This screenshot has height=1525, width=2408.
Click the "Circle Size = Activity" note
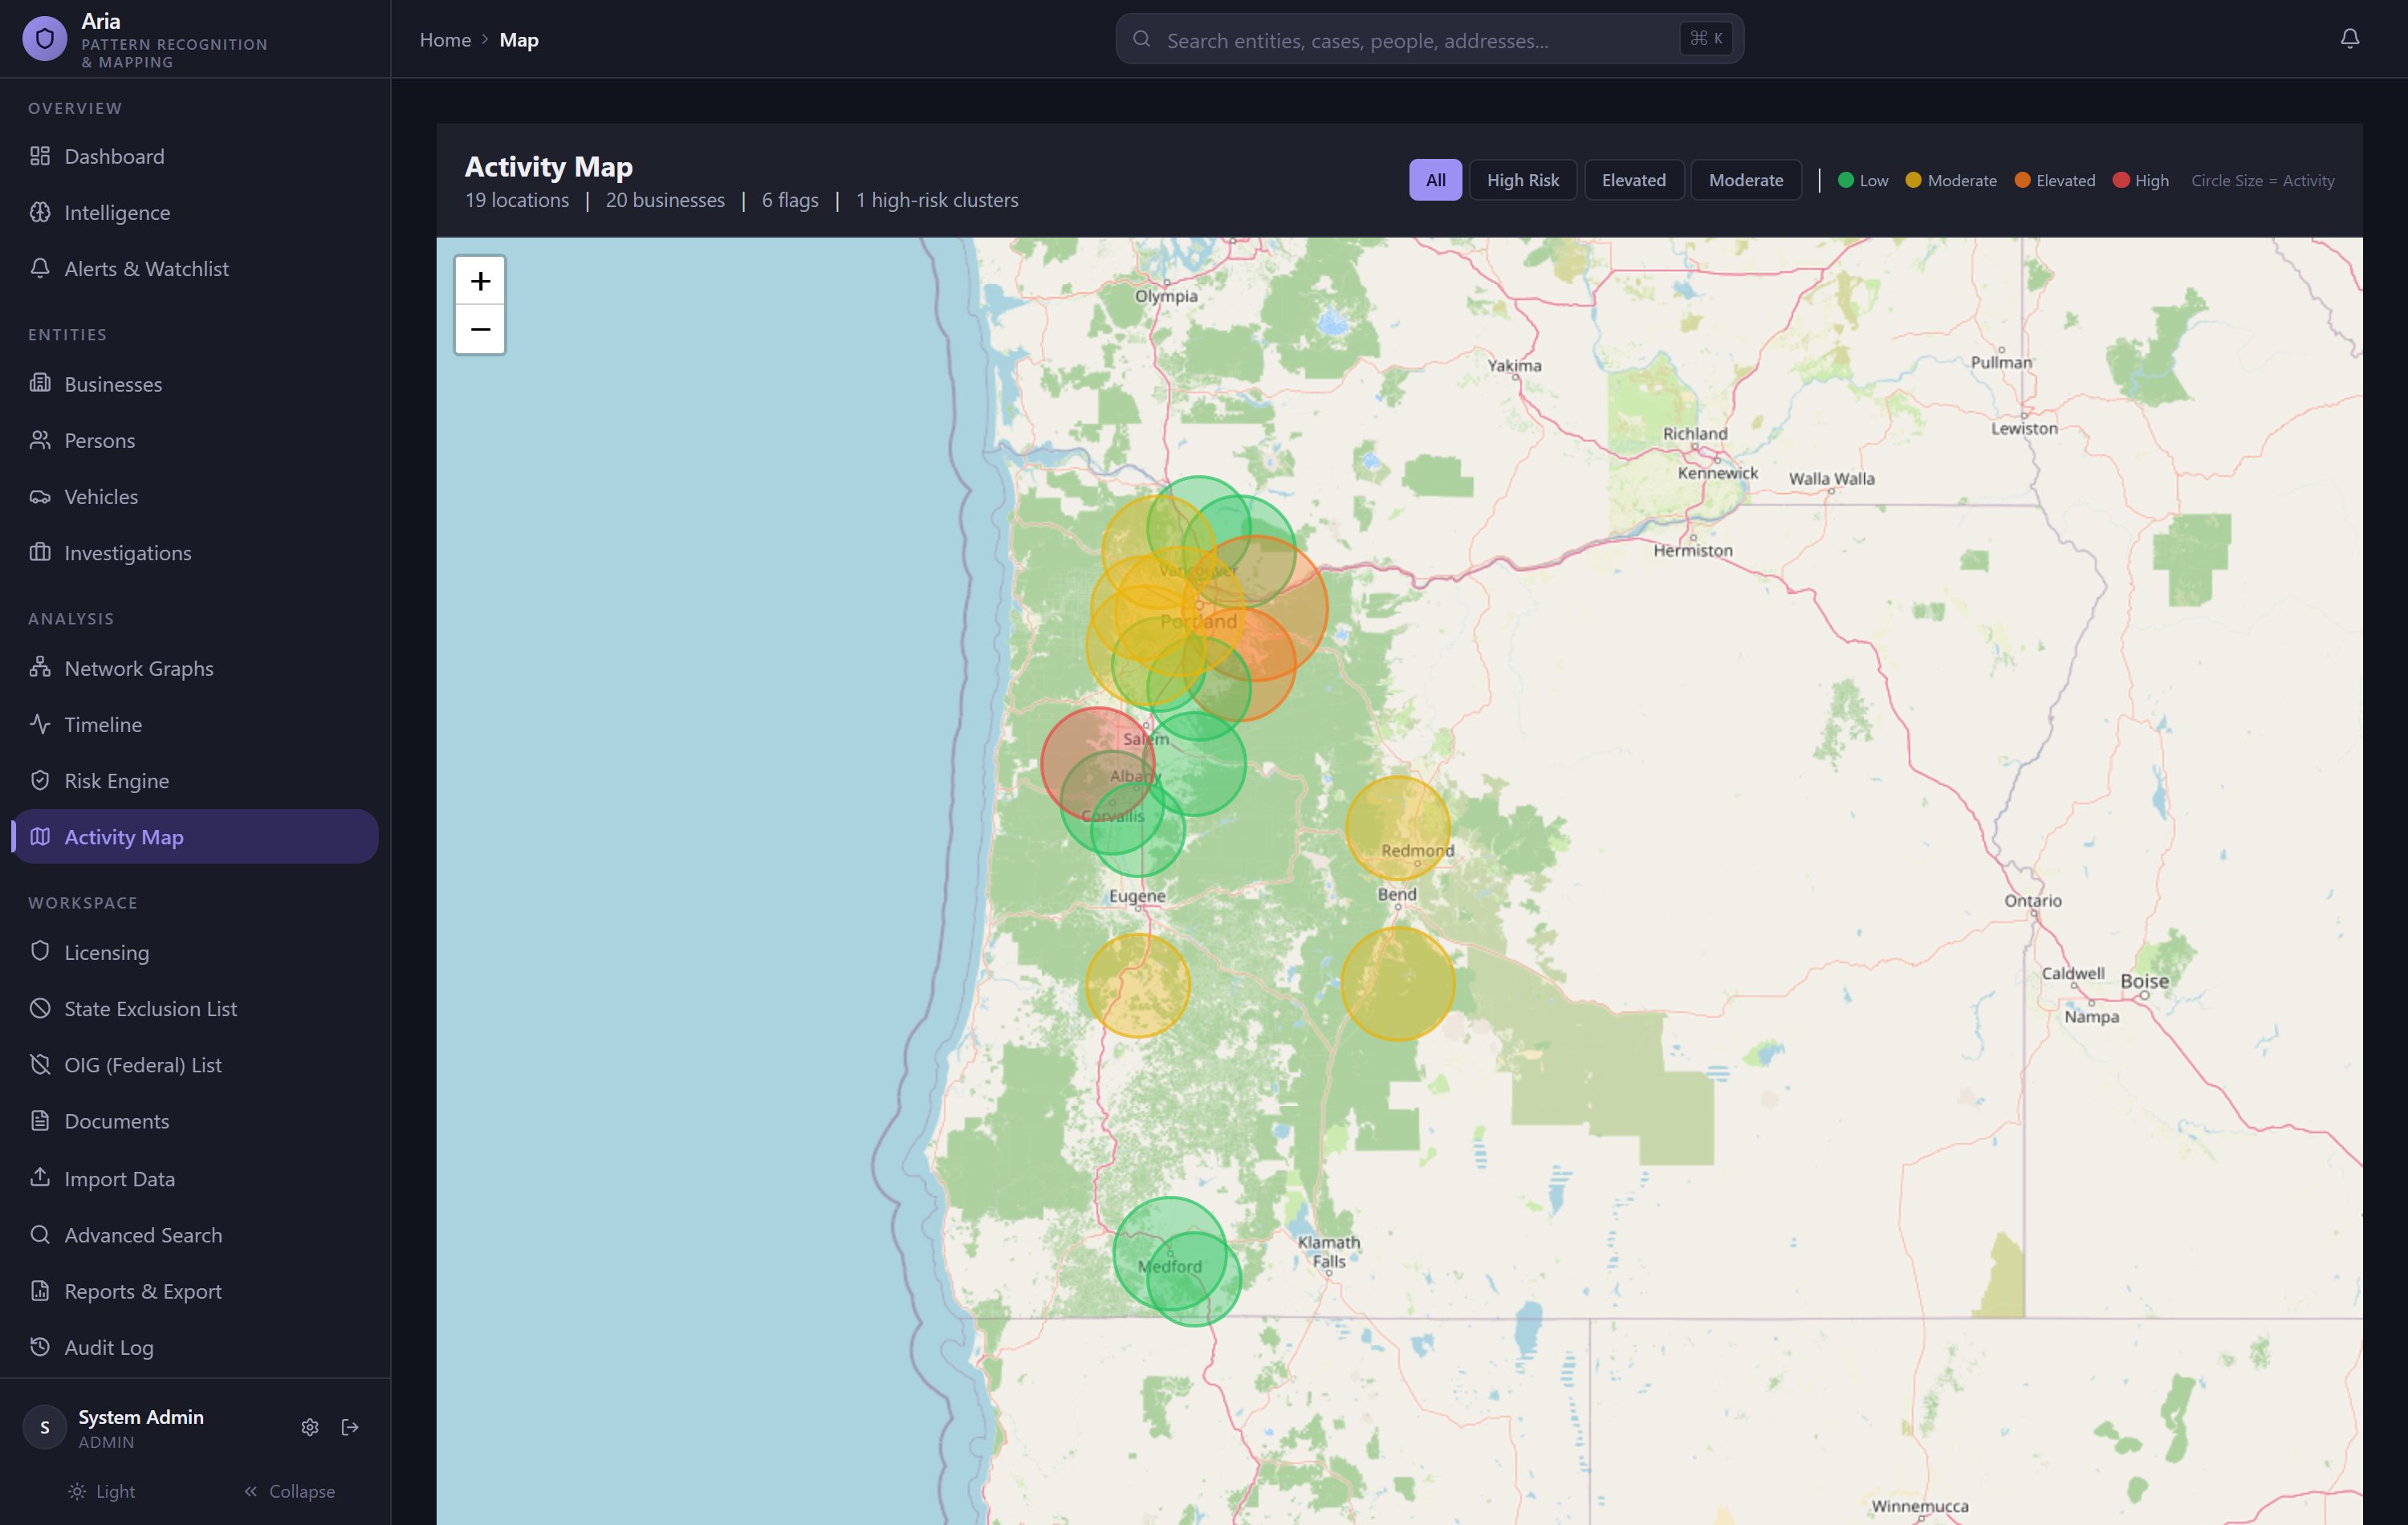[x=2262, y=181]
